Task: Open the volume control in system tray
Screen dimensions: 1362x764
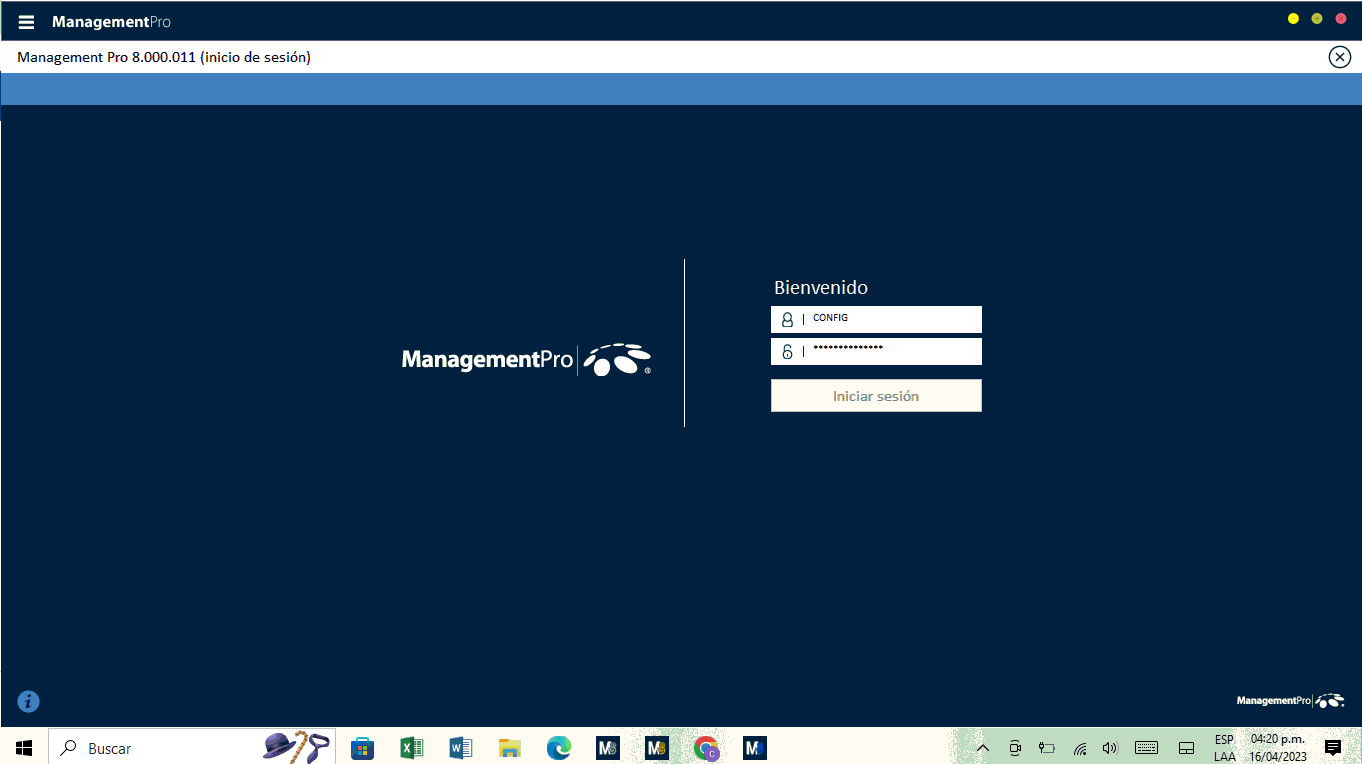Action: 1109,748
